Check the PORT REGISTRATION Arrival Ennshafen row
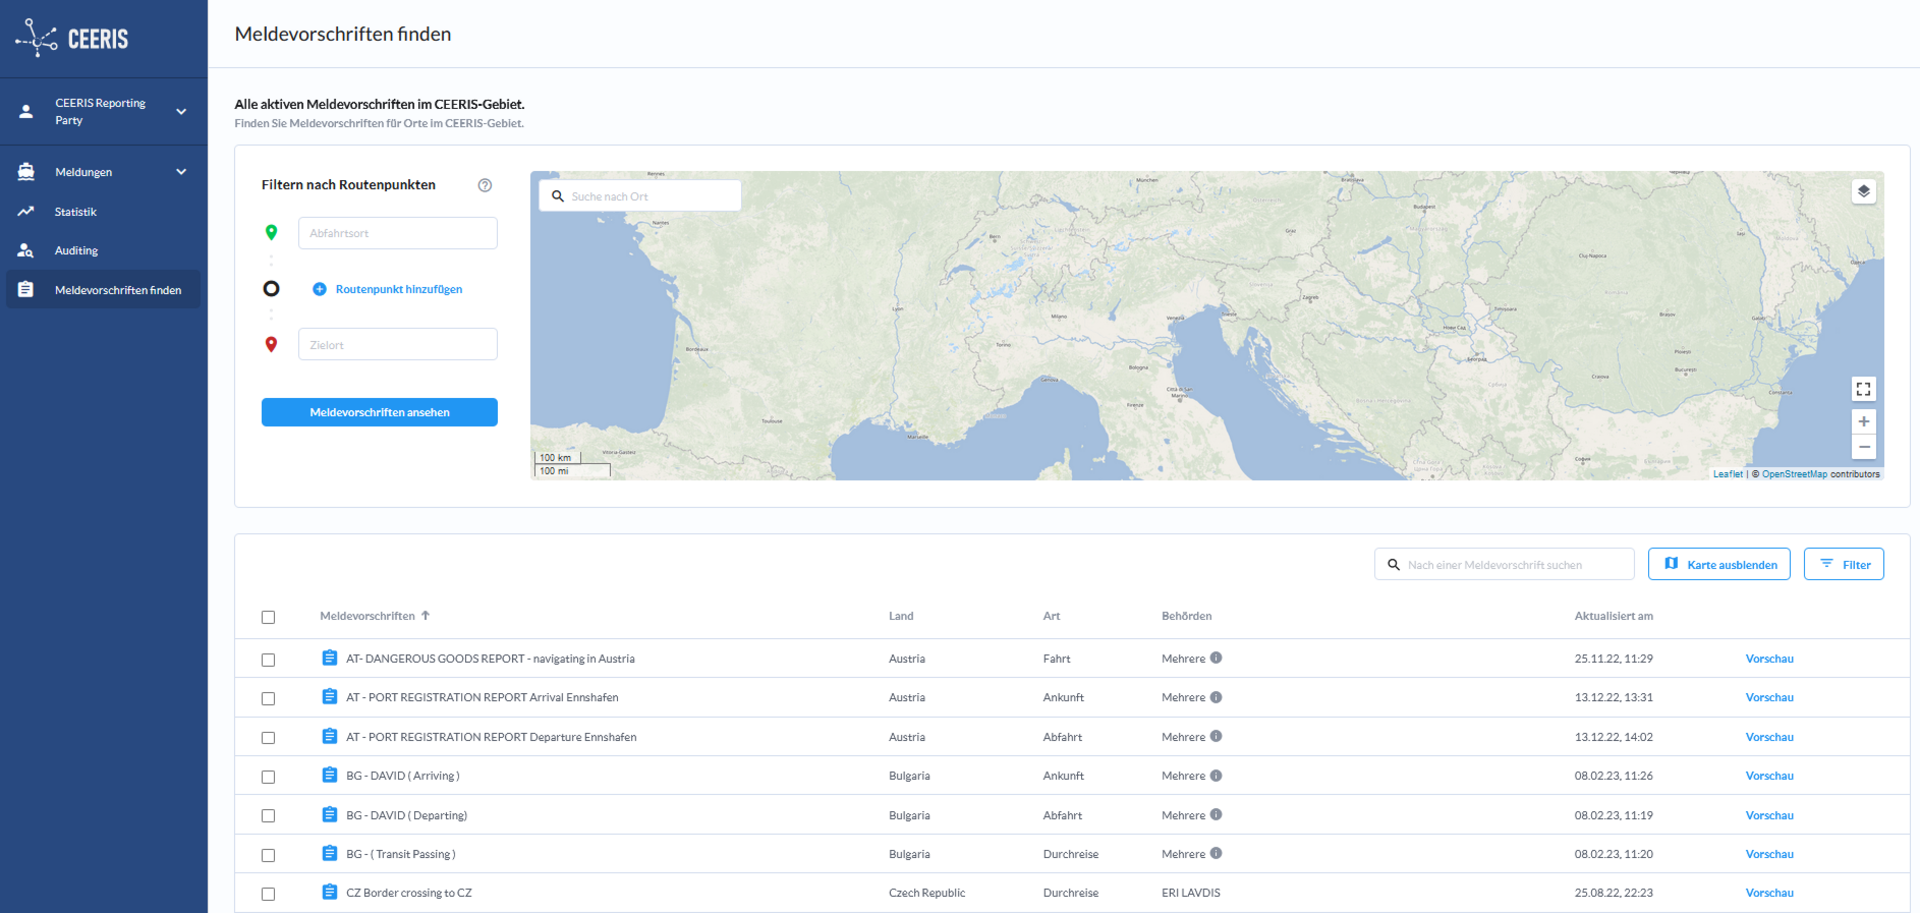The width and height of the screenshot is (1920, 913). (268, 699)
